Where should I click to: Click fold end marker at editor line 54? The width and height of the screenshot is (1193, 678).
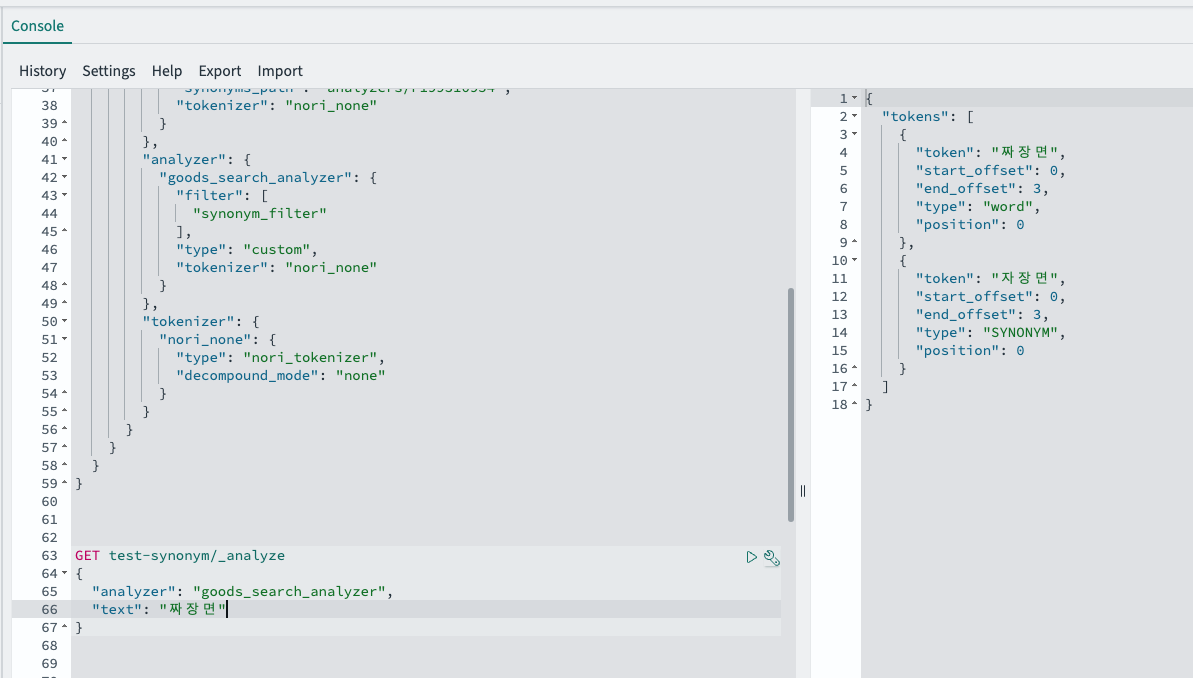point(65,393)
